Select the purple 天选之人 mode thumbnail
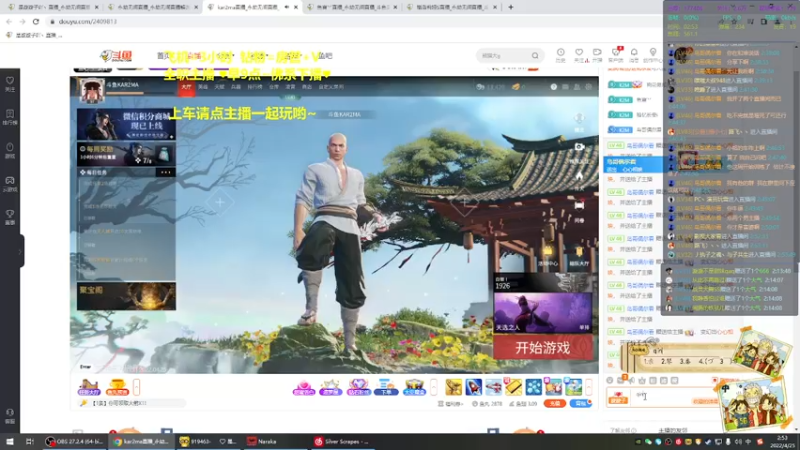The height and width of the screenshot is (450, 800). tap(543, 312)
